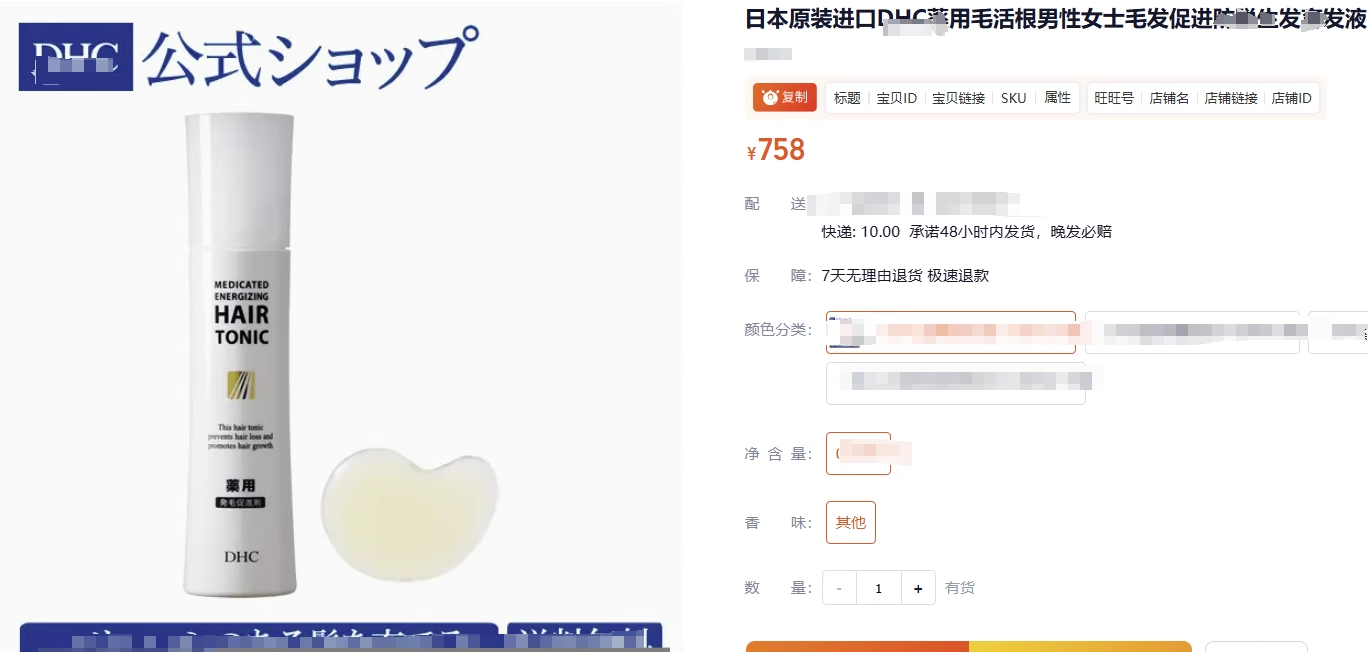
Task: Copy the 店铺名 shop name field
Action: coord(1169,98)
